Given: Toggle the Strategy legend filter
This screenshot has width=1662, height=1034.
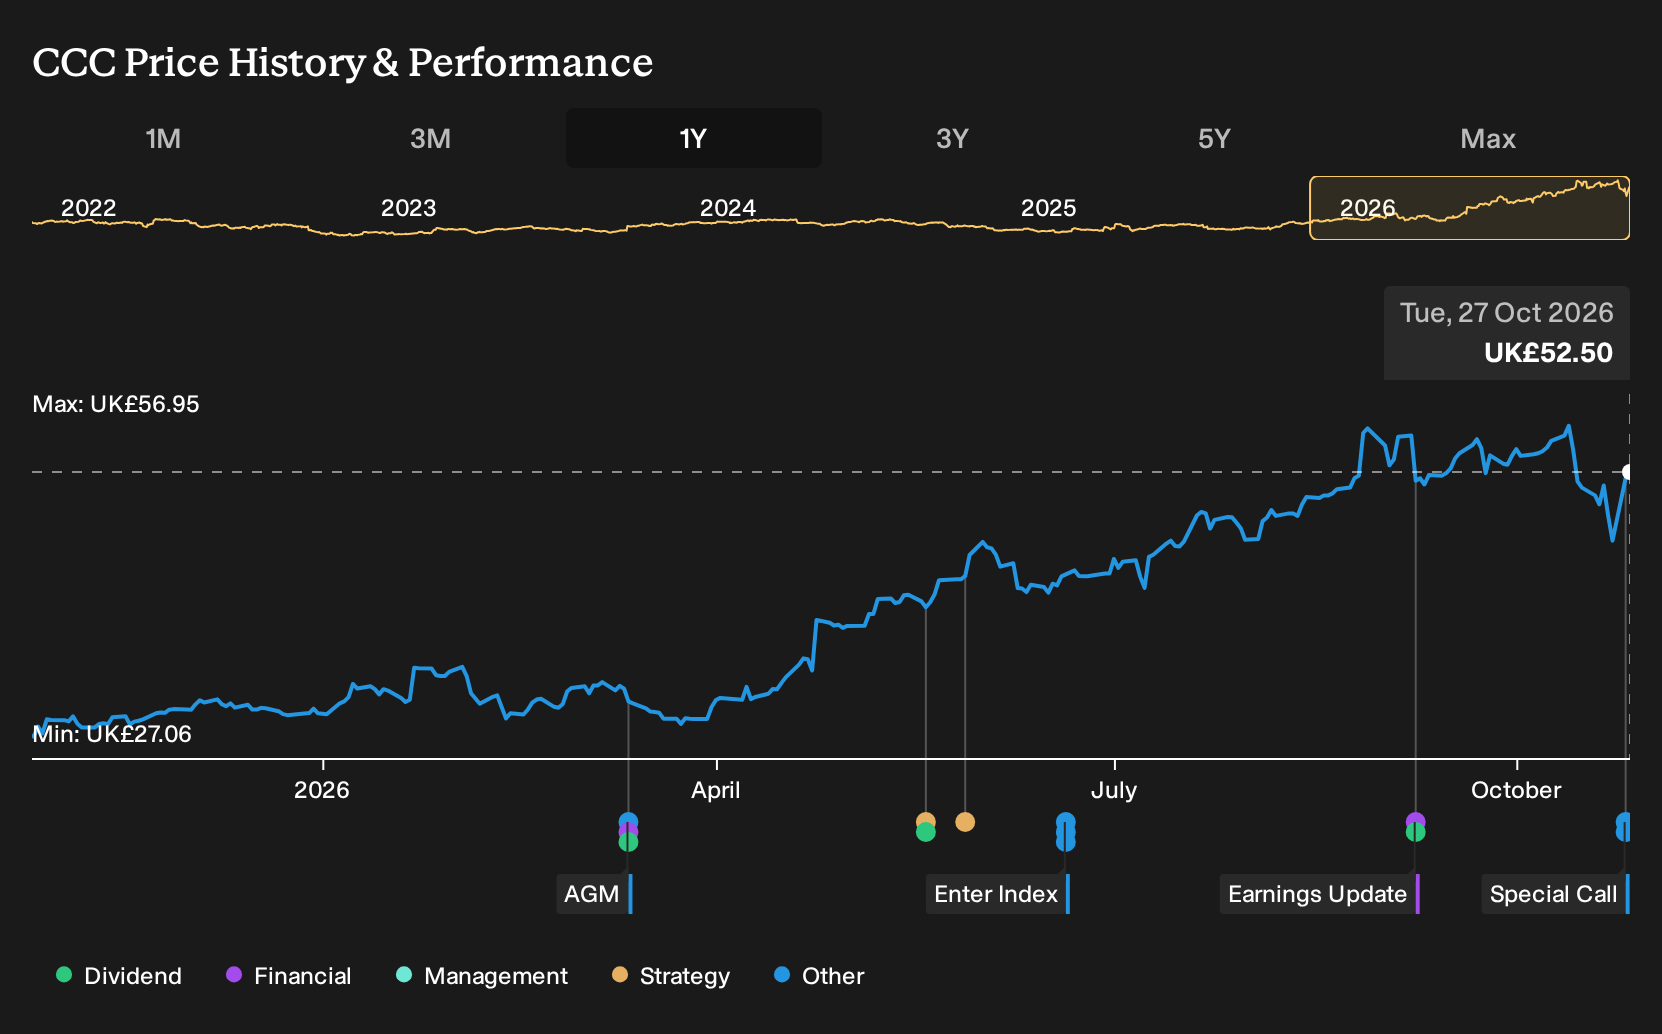Looking at the screenshot, I should (x=671, y=976).
